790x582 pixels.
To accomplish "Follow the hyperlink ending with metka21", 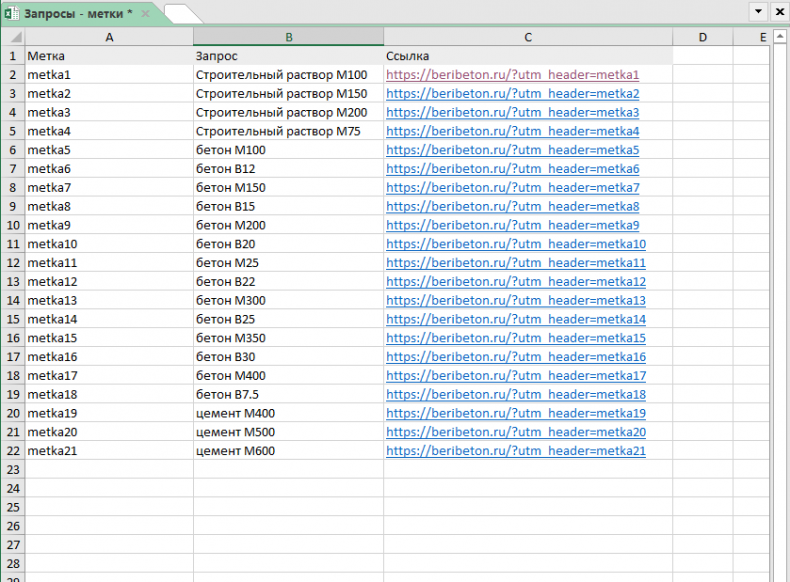I will 516,451.
